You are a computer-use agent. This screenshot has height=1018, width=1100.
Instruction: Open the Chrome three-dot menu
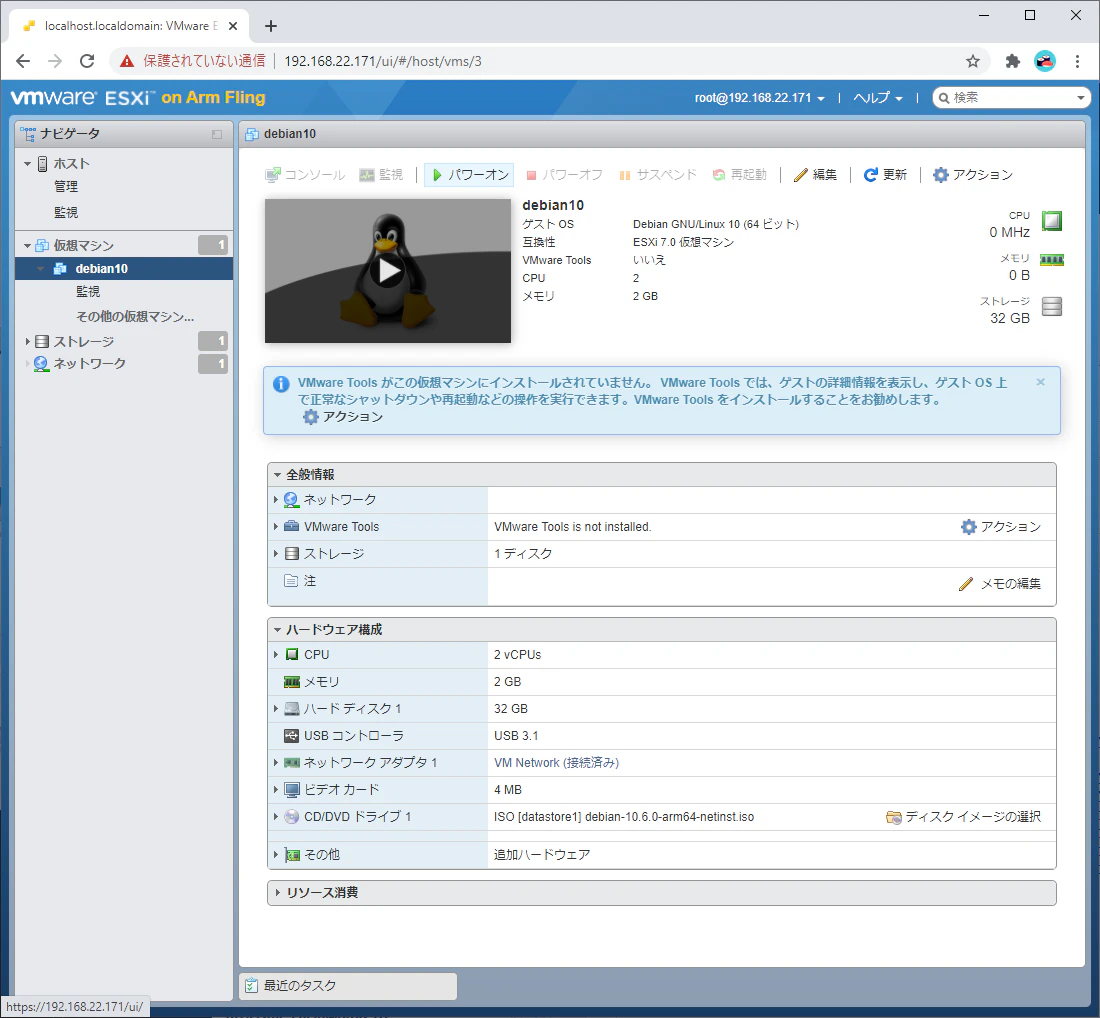click(x=1078, y=61)
